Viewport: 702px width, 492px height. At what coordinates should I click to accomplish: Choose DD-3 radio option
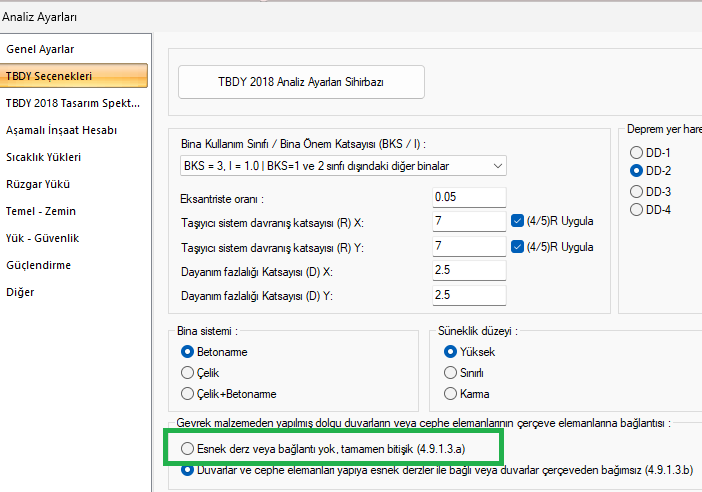click(636, 190)
